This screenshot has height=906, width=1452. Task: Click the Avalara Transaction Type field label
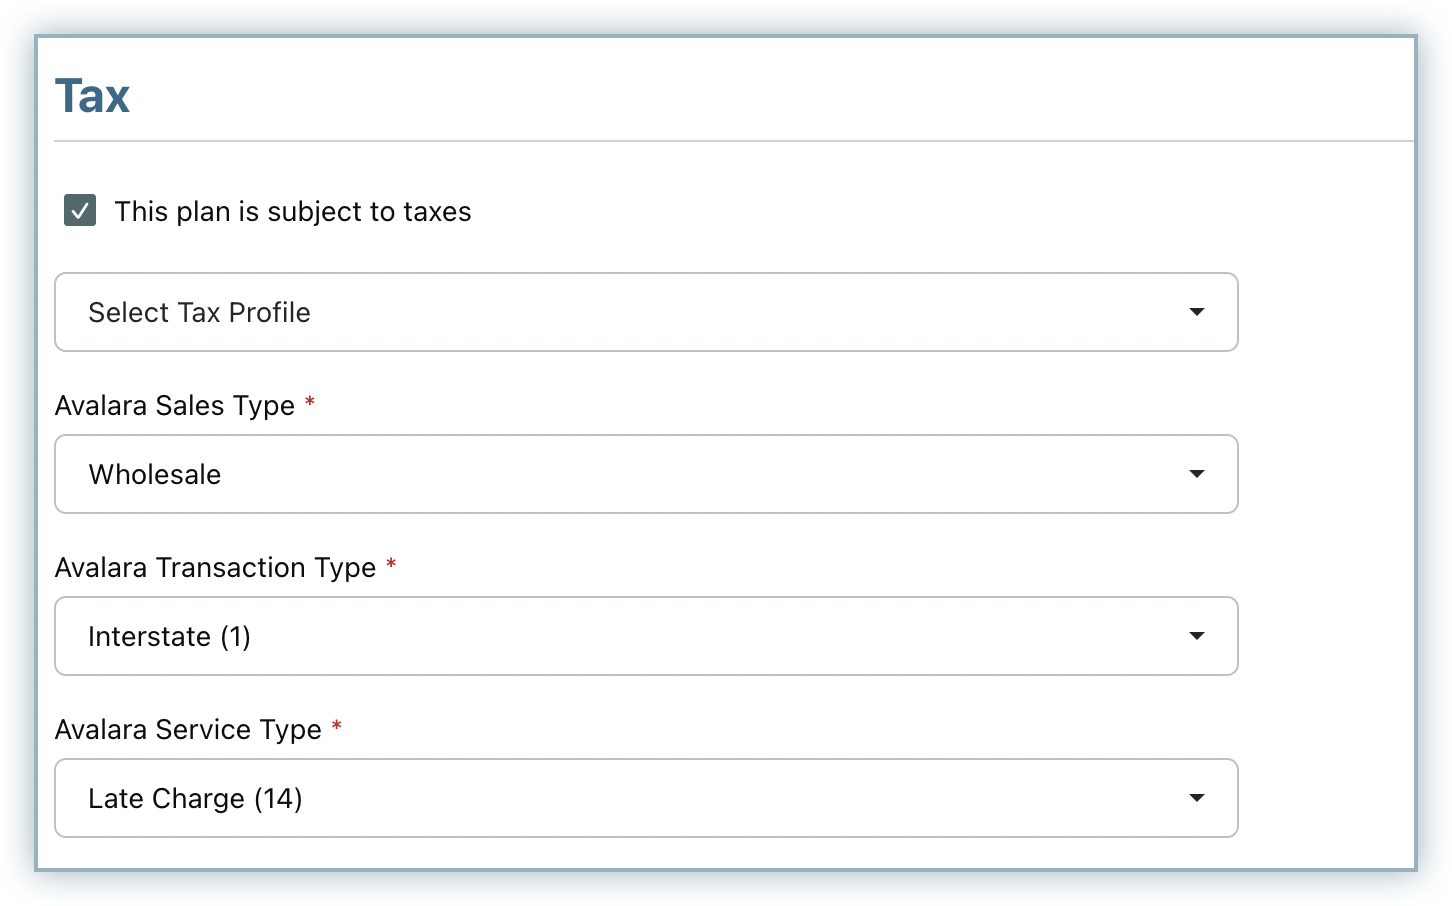point(215,568)
